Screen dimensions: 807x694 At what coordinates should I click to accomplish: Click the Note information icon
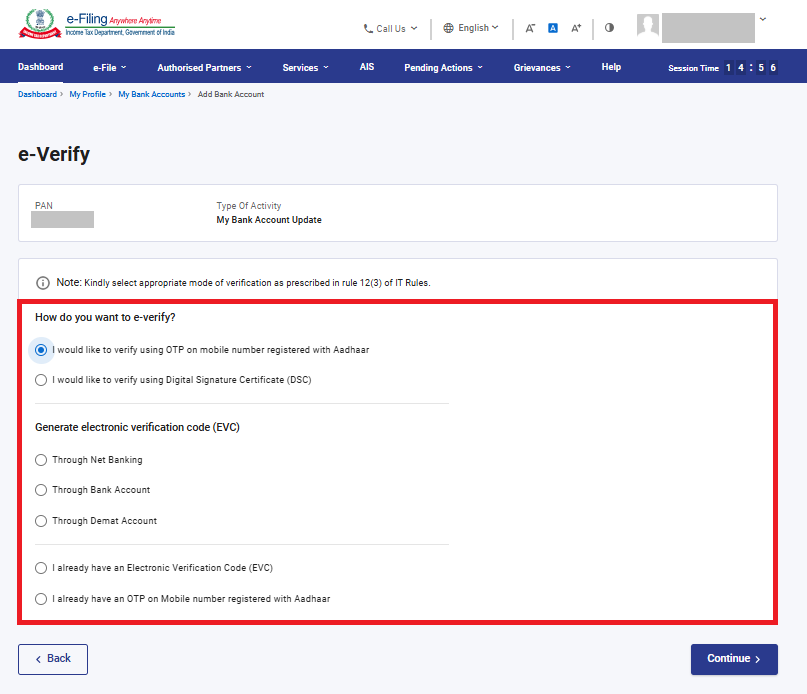[43, 283]
